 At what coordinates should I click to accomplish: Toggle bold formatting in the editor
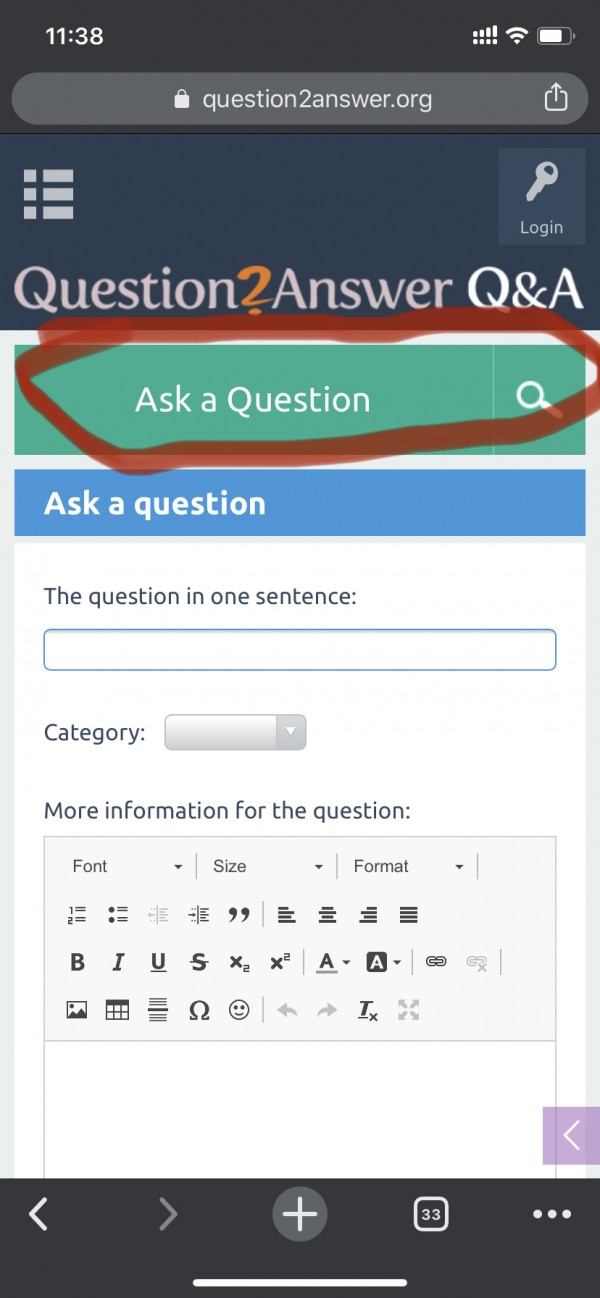pyautogui.click(x=78, y=962)
